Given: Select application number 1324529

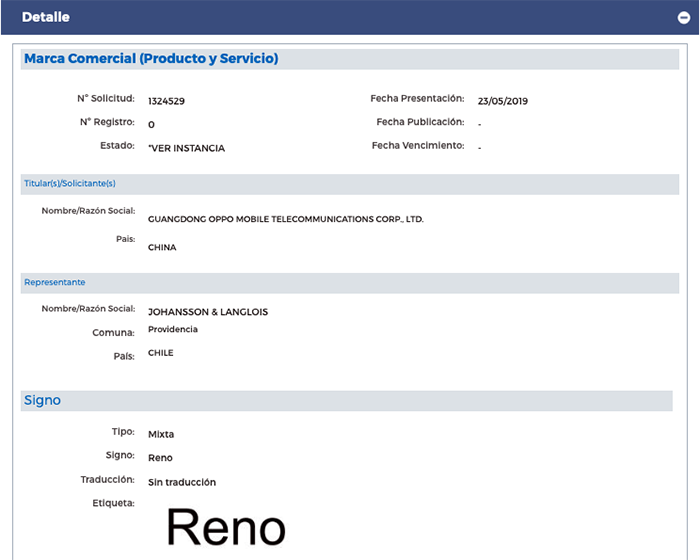Looking at the screenshot, I should 166,101.
